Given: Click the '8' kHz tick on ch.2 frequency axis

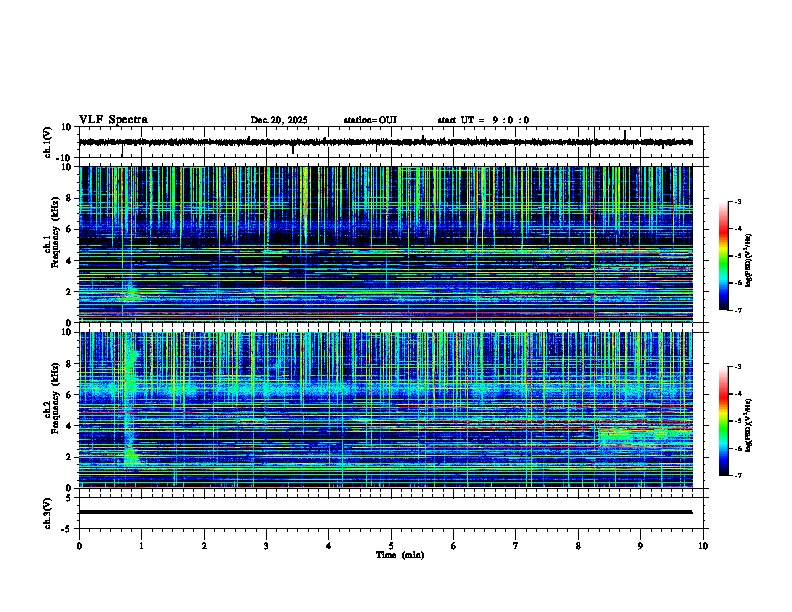Looking at the screenshot, I should [70, 364].
